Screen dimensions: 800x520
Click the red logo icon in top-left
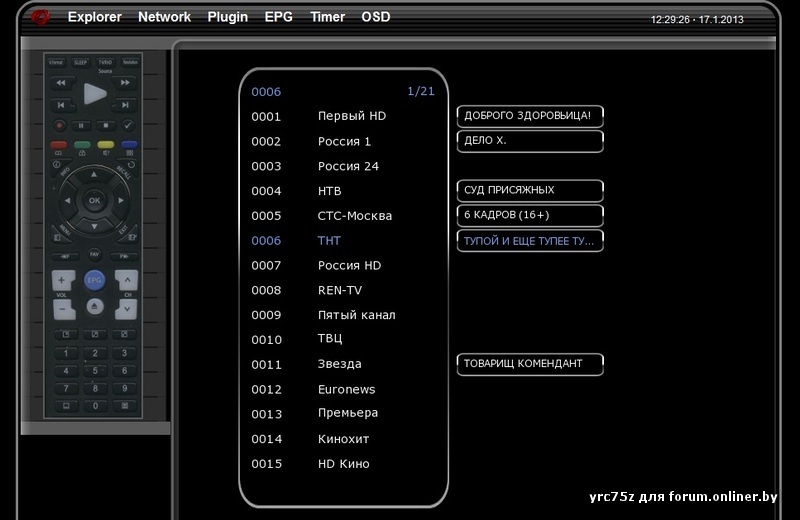point(40,17)
